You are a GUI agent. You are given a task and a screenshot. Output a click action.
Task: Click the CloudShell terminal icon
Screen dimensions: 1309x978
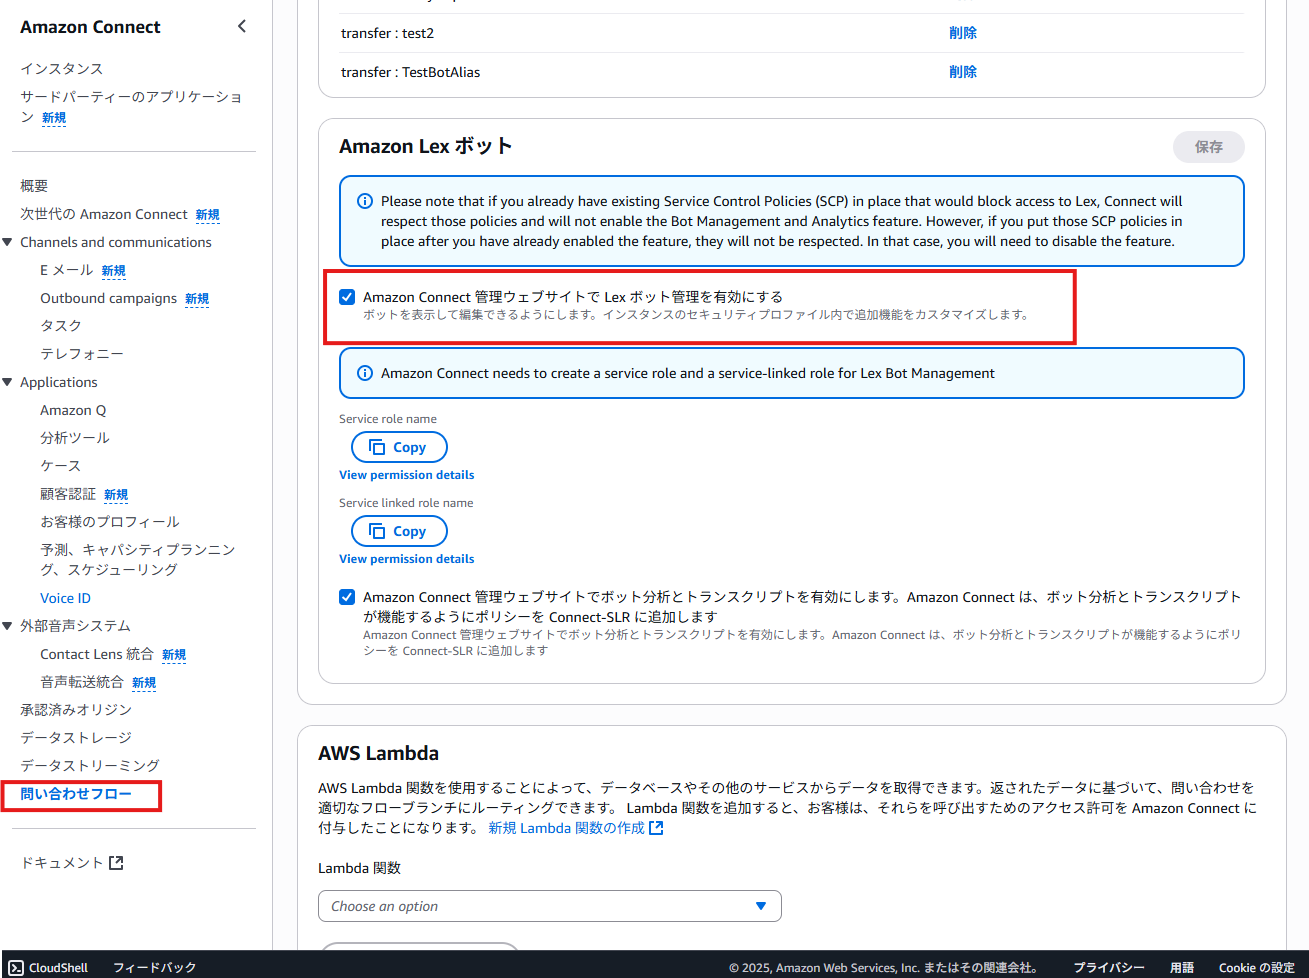[16, 967]
